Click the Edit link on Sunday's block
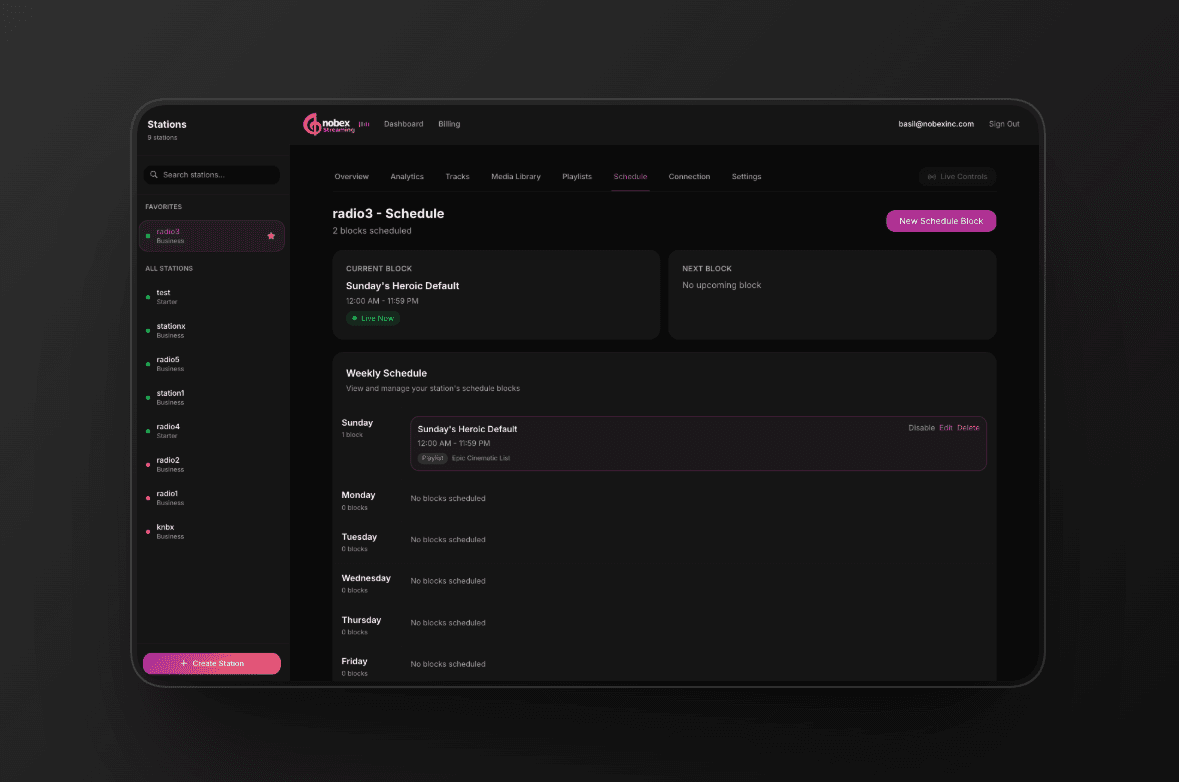 pos(946,427)
